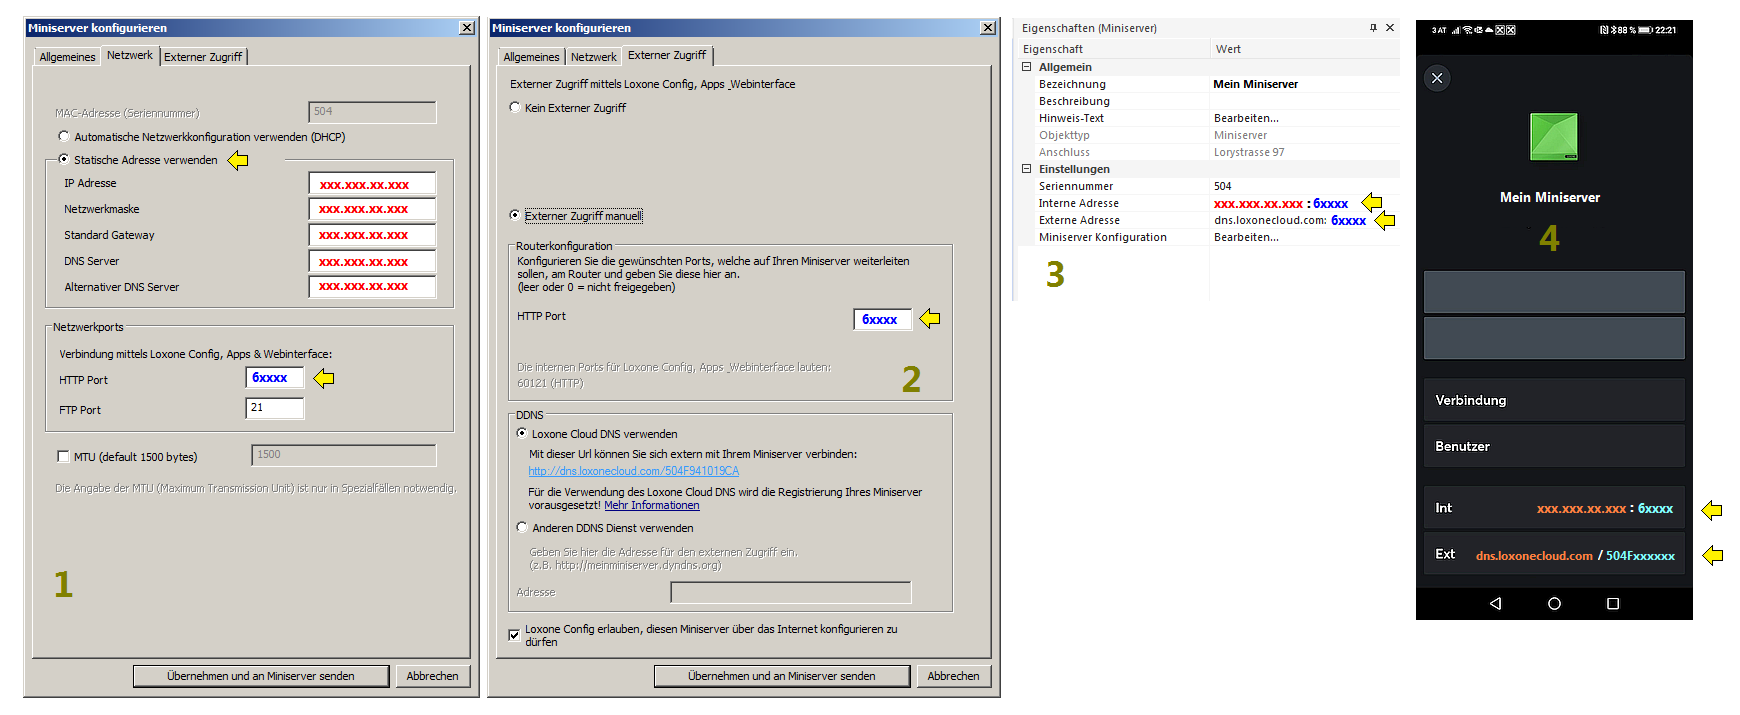Click the Eigenschaft column header
Screen dimensions: 1740x715
(1113, 49)
